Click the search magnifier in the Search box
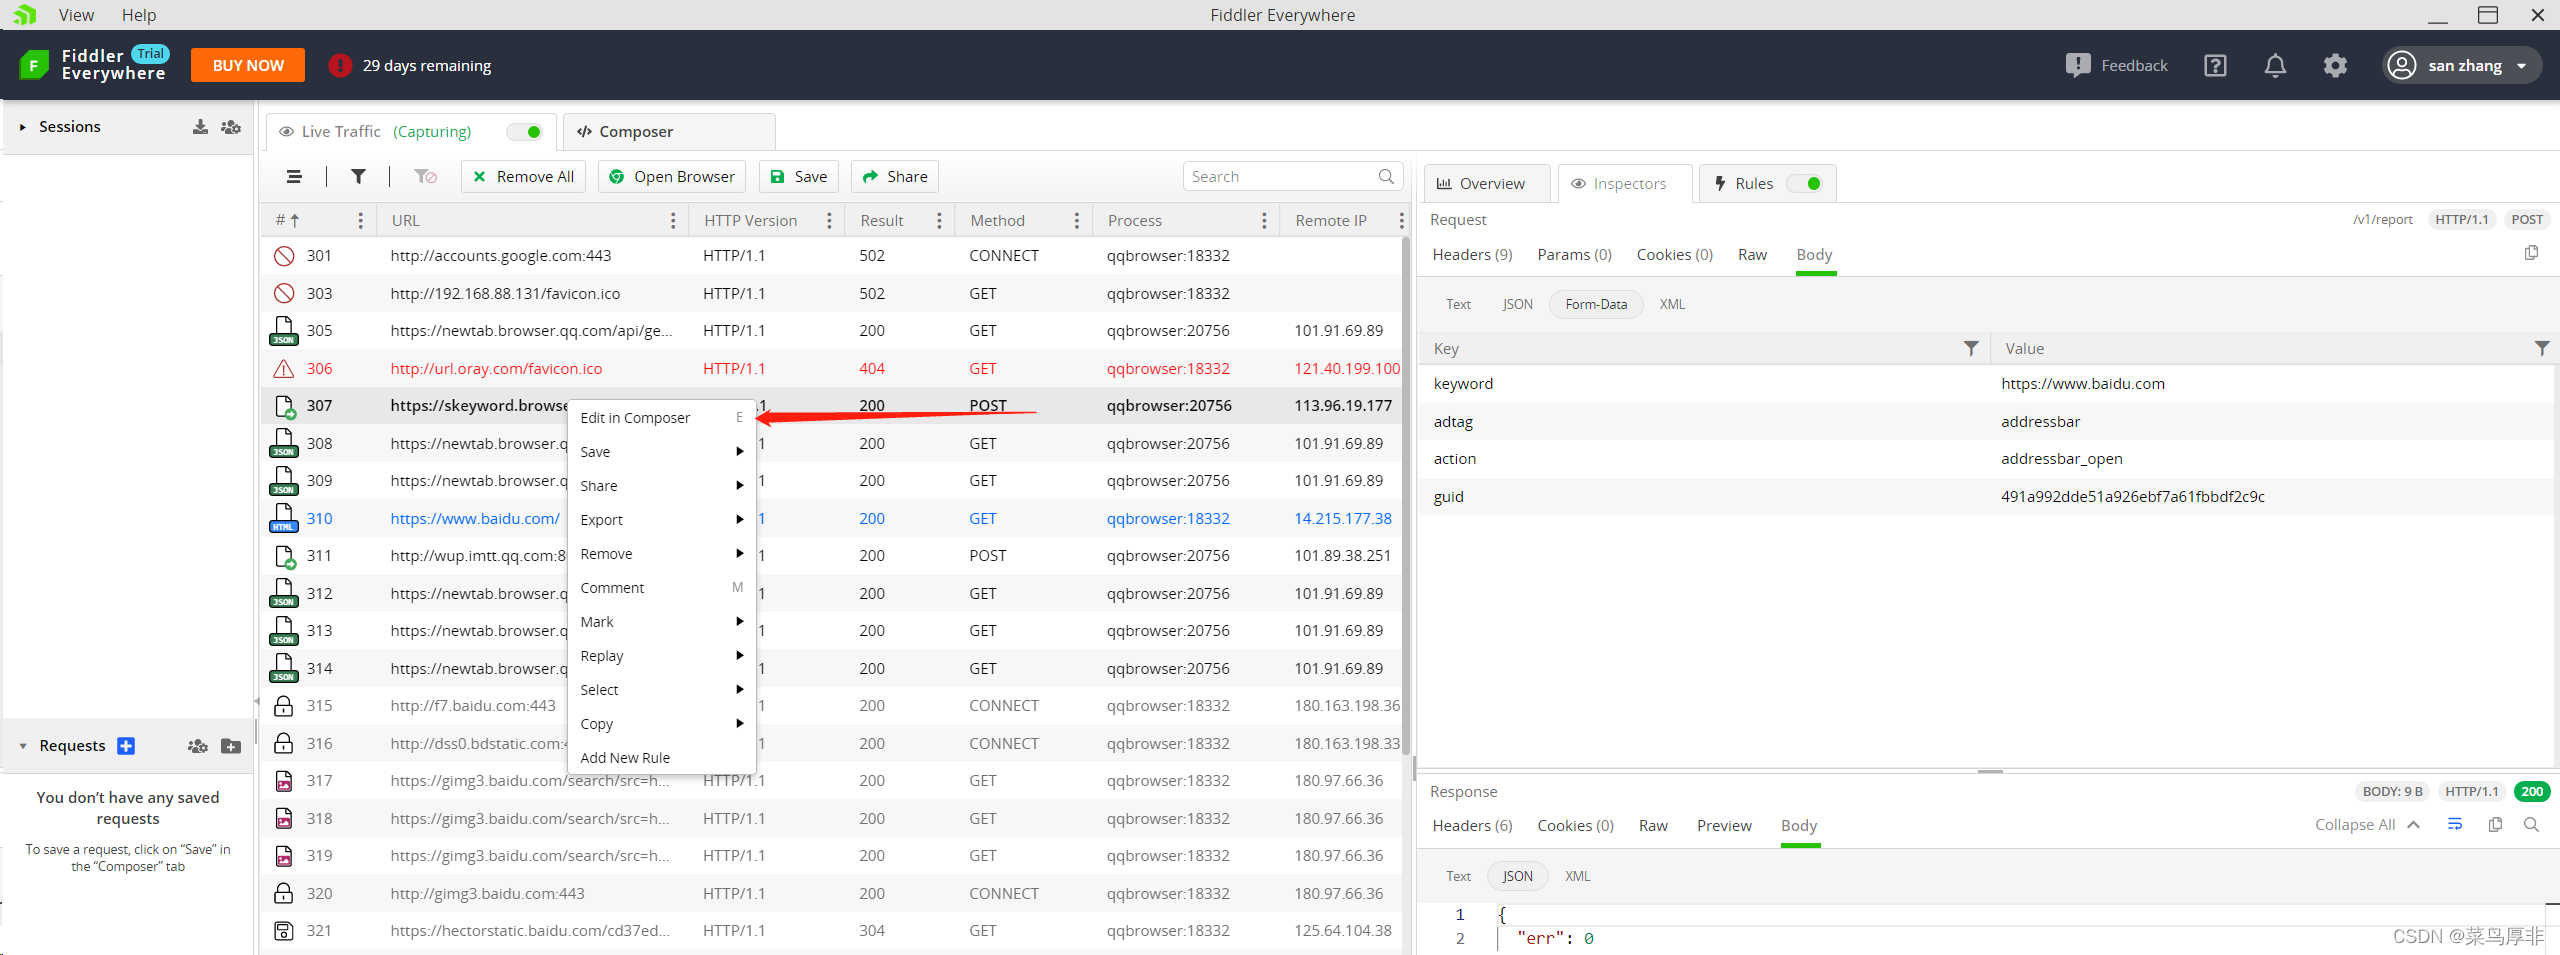This screenshot has height=955, width=2560. [1386, 177]
